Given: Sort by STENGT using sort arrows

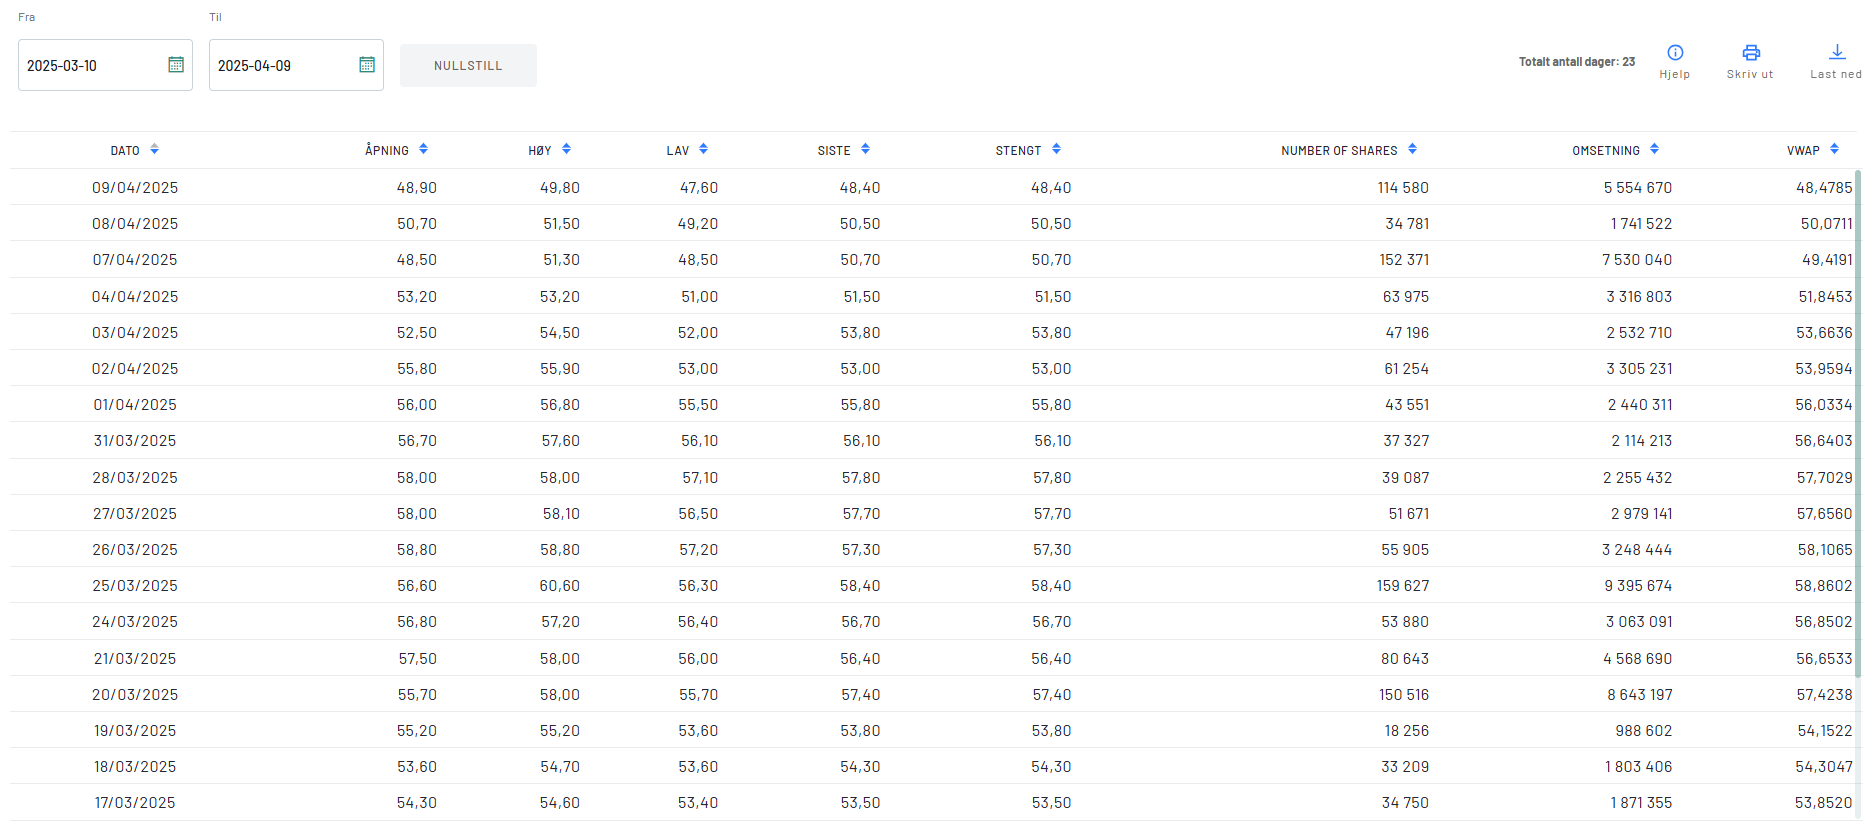Looking at the screenshot, I should (x=1057, y=150).
